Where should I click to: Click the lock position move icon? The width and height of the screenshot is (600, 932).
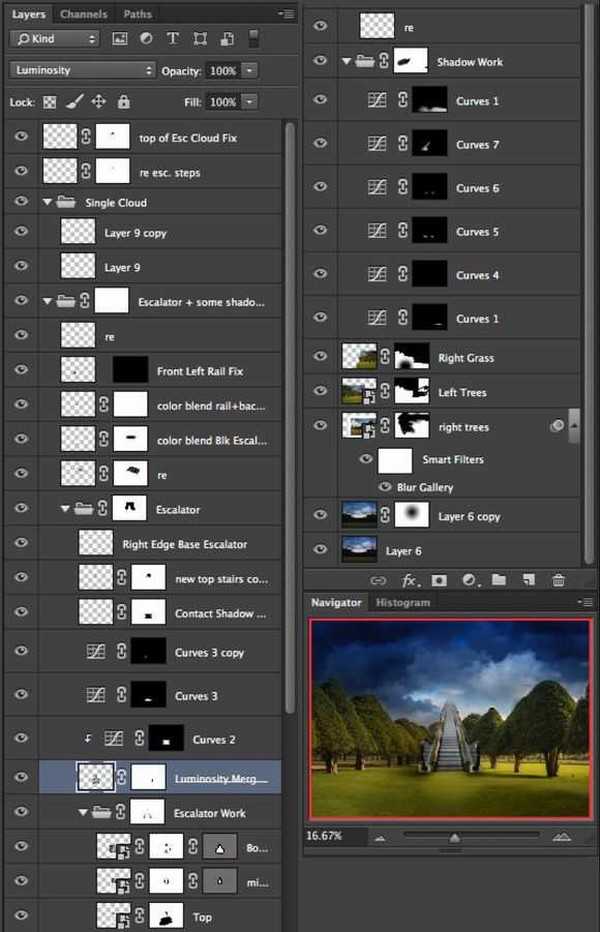coord(99,102)
